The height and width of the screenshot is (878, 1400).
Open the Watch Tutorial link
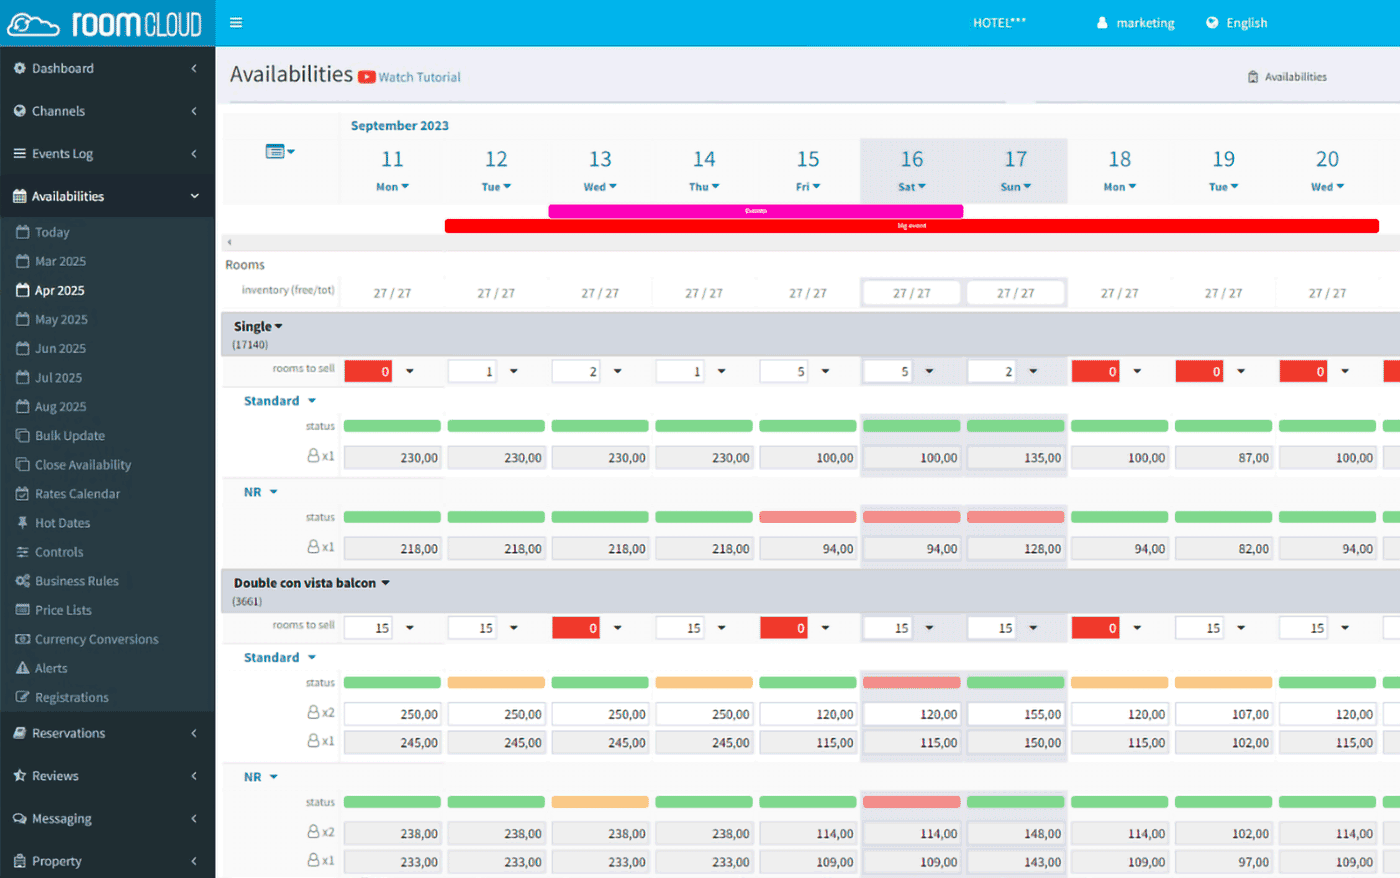pyautogui.click(x=419, y=77)
